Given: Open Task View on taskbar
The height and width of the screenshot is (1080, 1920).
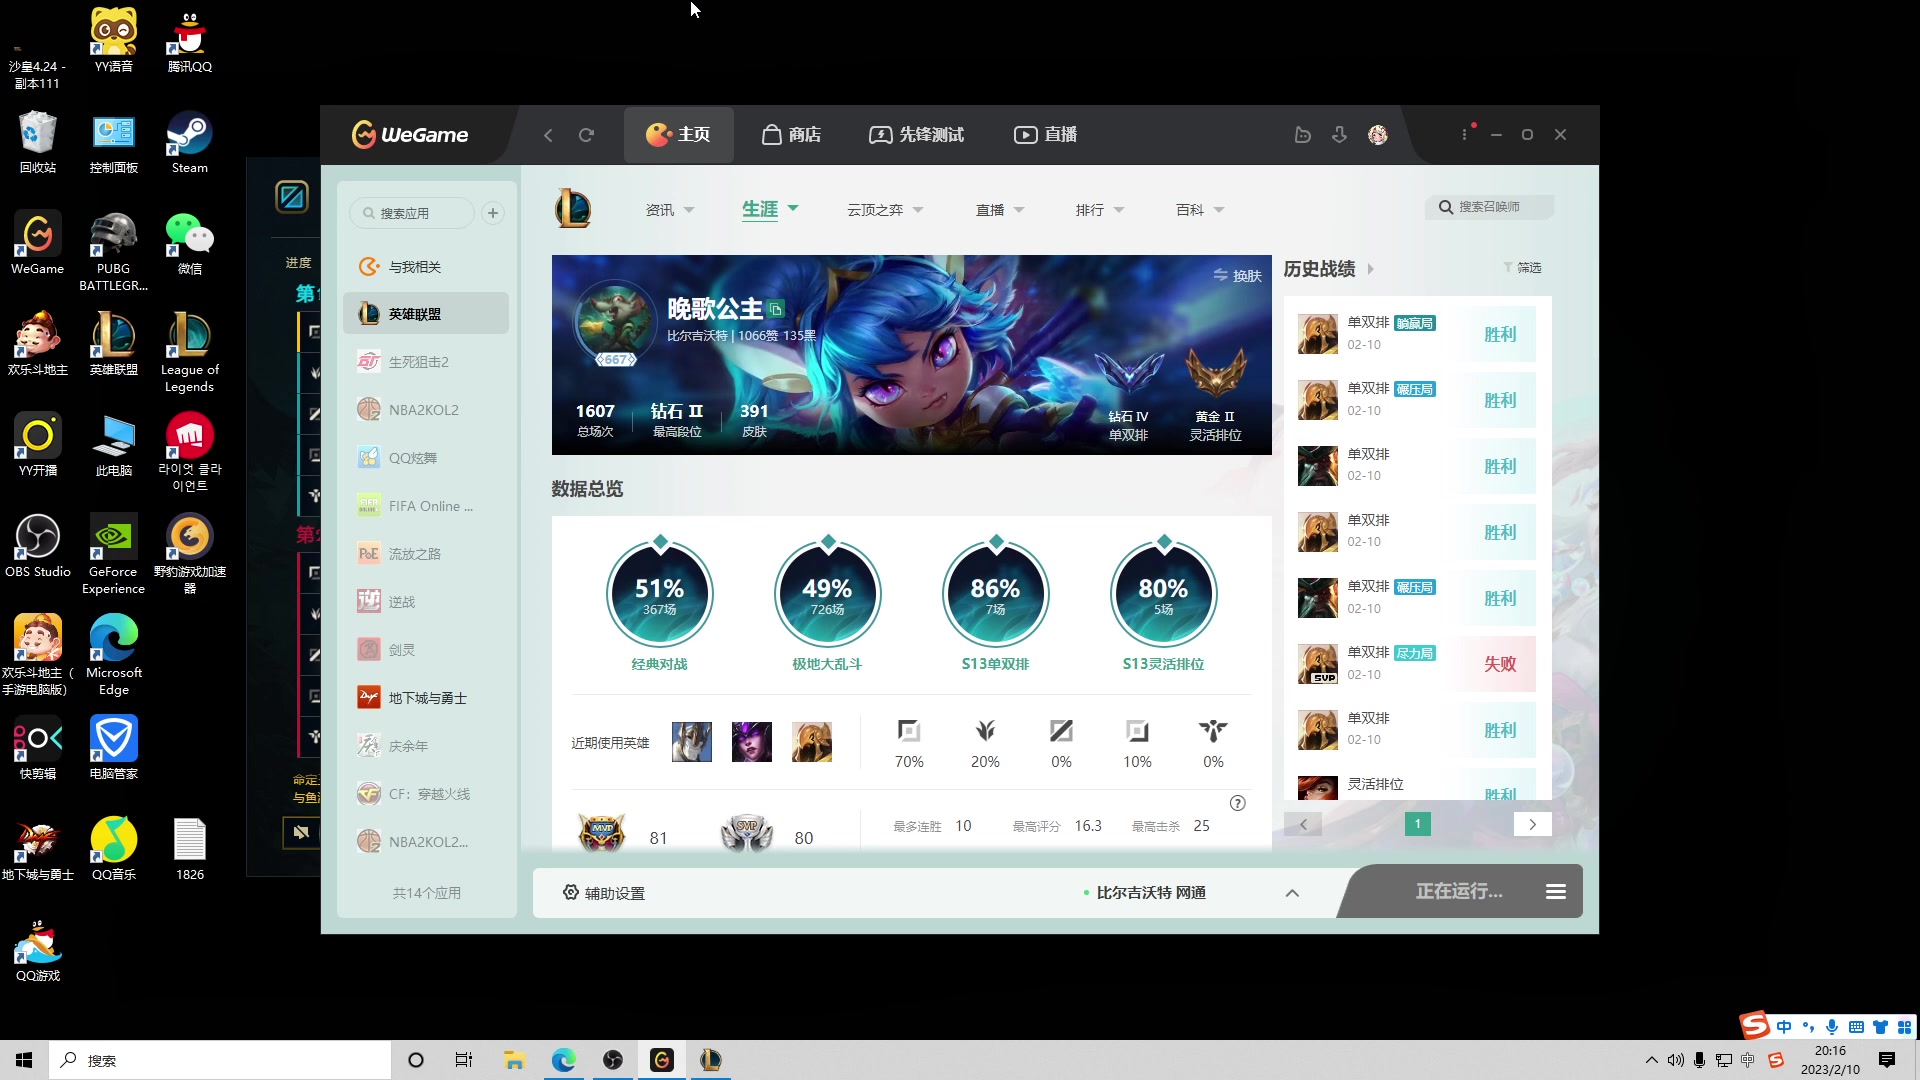Looking at the screenshot, I should pos(464,1060).
